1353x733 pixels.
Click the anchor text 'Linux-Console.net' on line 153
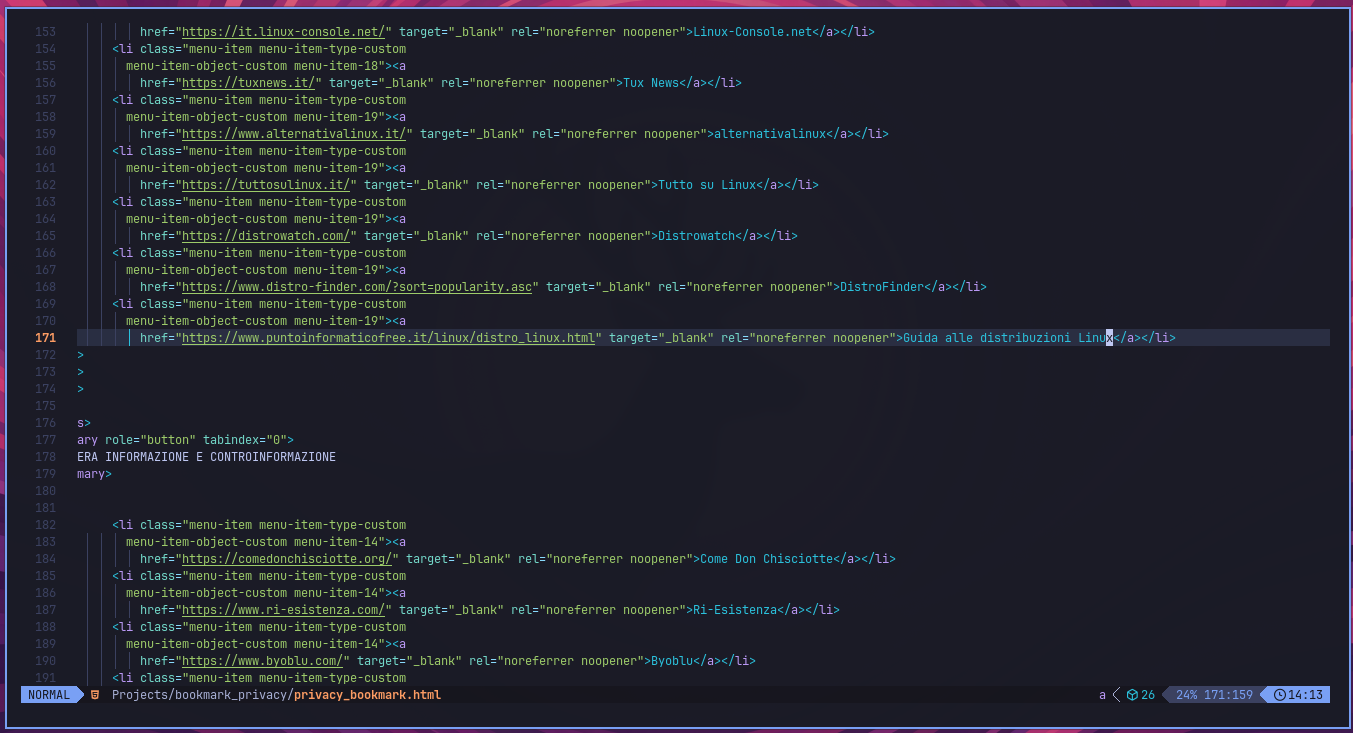[752, 32]
